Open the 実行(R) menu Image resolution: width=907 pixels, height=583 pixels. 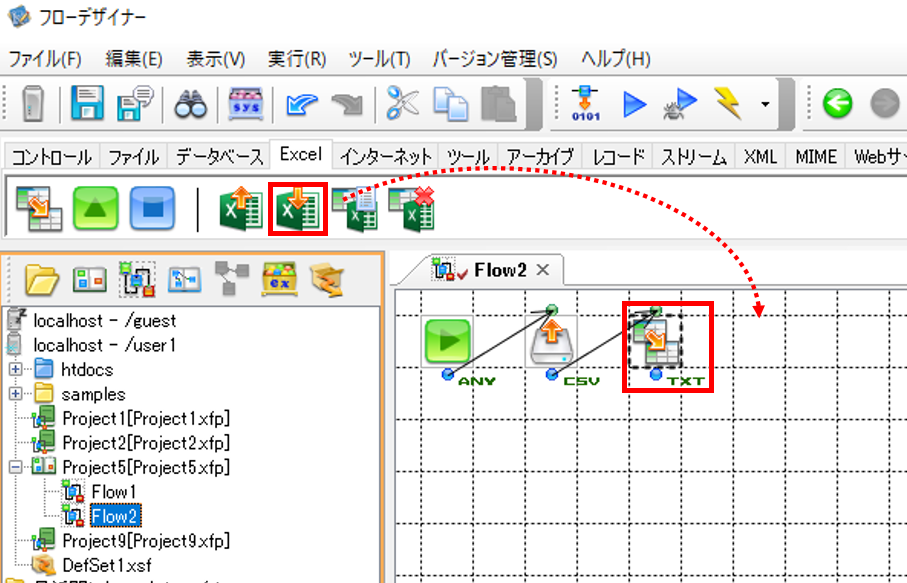[297, 59]
